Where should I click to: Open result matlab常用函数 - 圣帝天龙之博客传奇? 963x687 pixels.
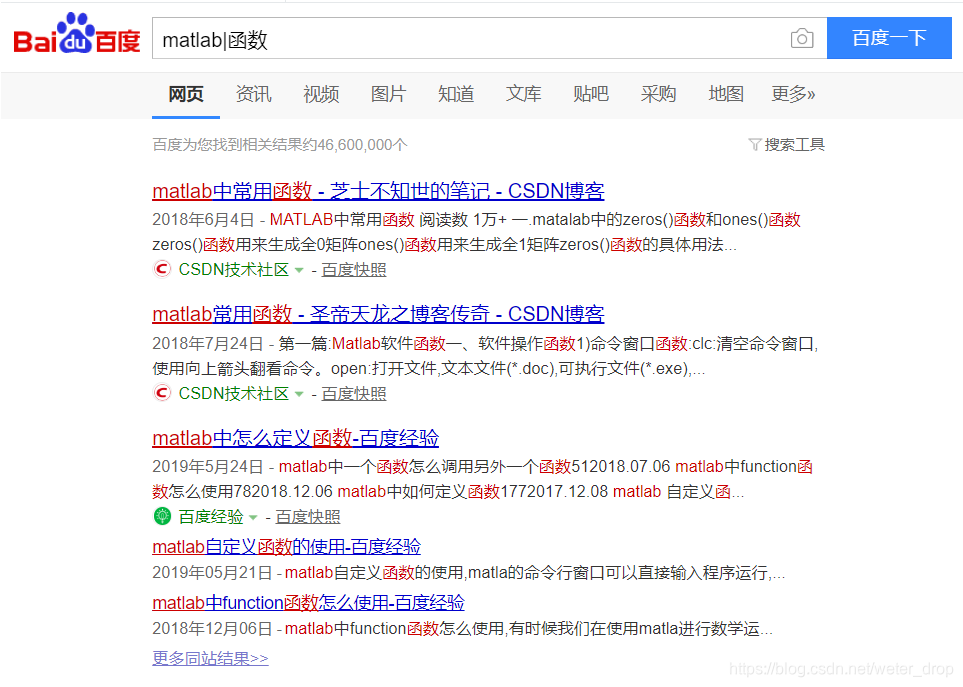click(378, 314)
